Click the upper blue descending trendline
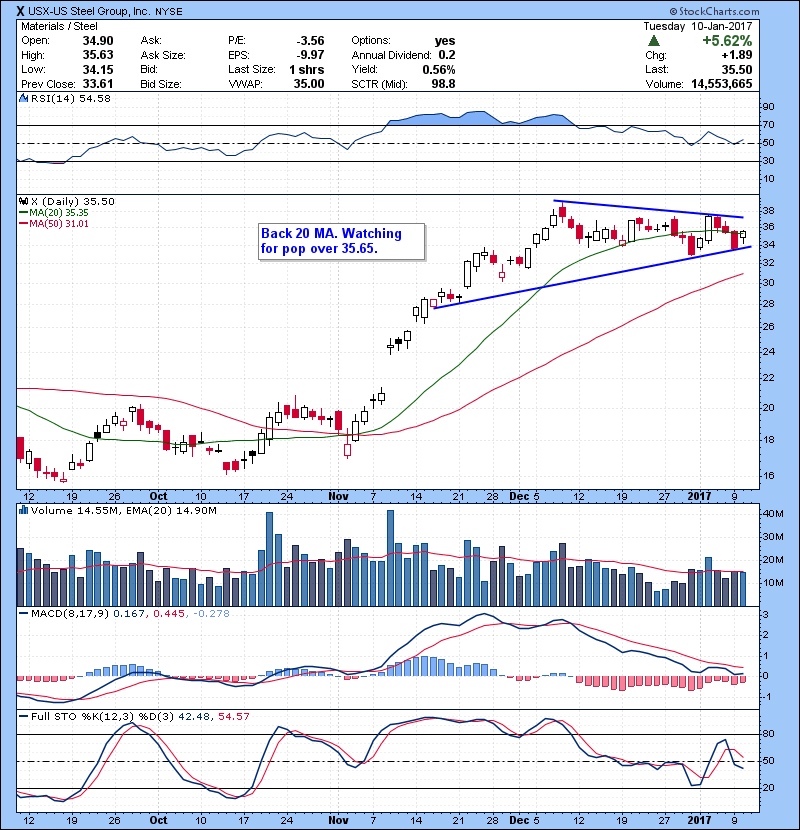The image size is (800, 830). [x=648, y=209]
